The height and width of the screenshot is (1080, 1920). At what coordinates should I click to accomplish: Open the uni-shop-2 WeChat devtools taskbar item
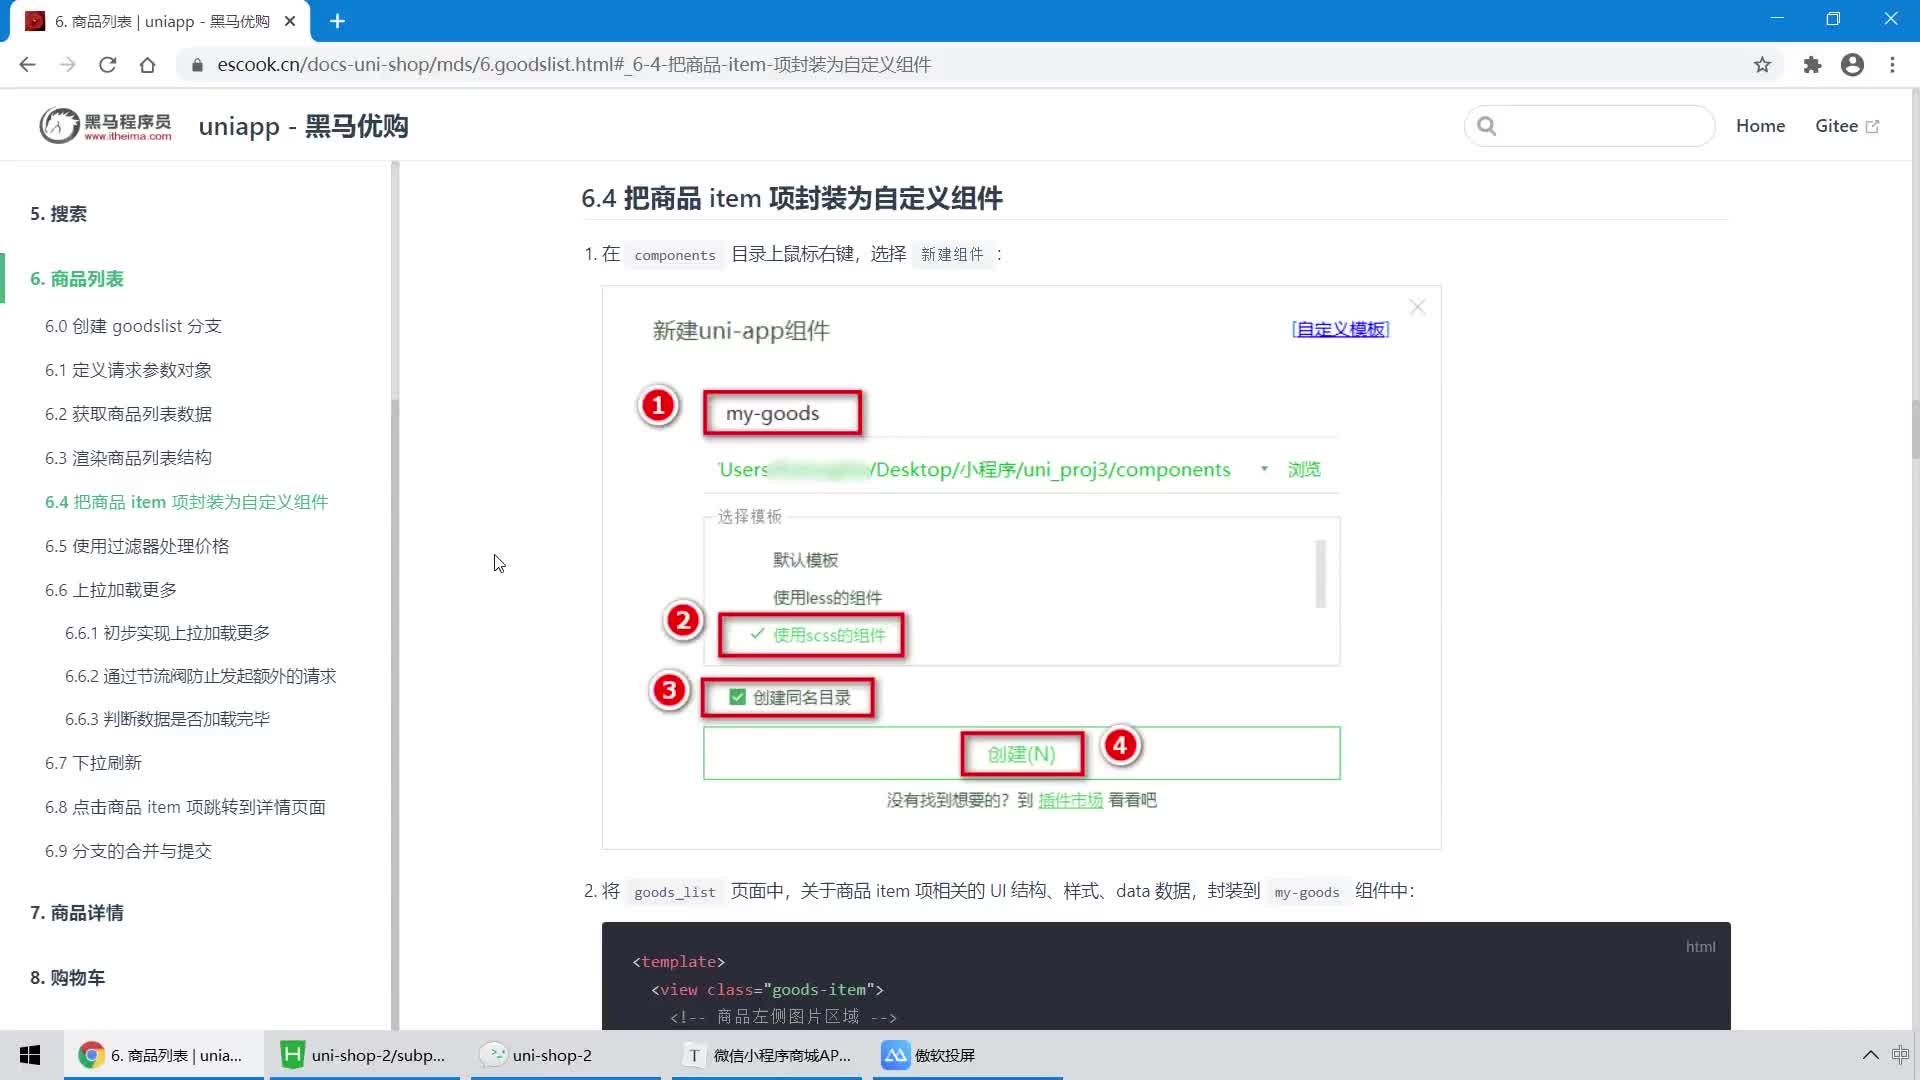pyautogui.click(x=566, y=1055)
